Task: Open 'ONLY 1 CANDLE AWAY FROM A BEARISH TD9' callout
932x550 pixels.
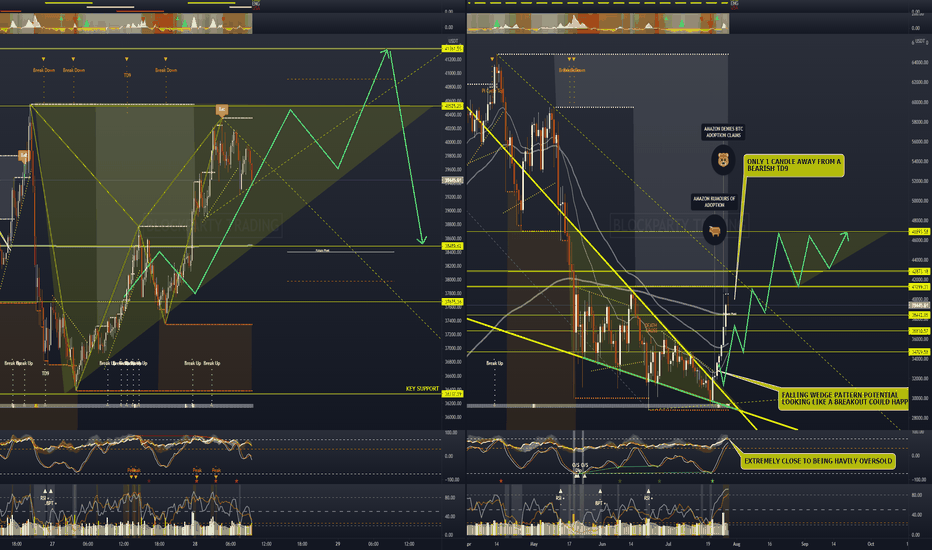Action: pos(794,165)
